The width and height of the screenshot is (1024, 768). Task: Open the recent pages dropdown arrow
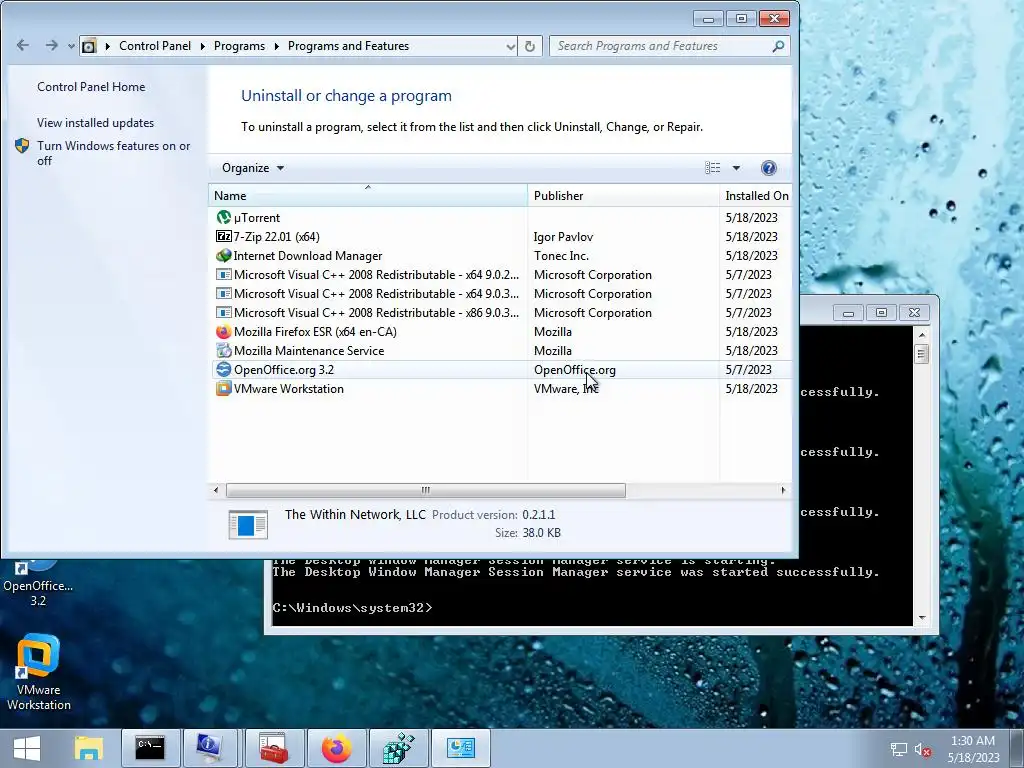[x=71, y=46]
